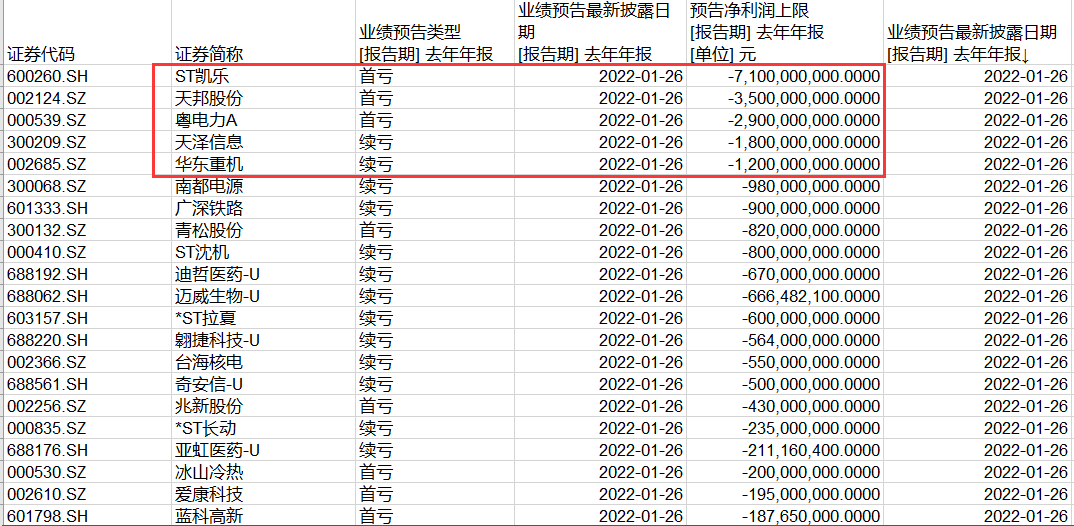Select cell with code 601333.SH
Image resolution: width=1074 pixels, height=526 pixels.
(x=87, y=208)
